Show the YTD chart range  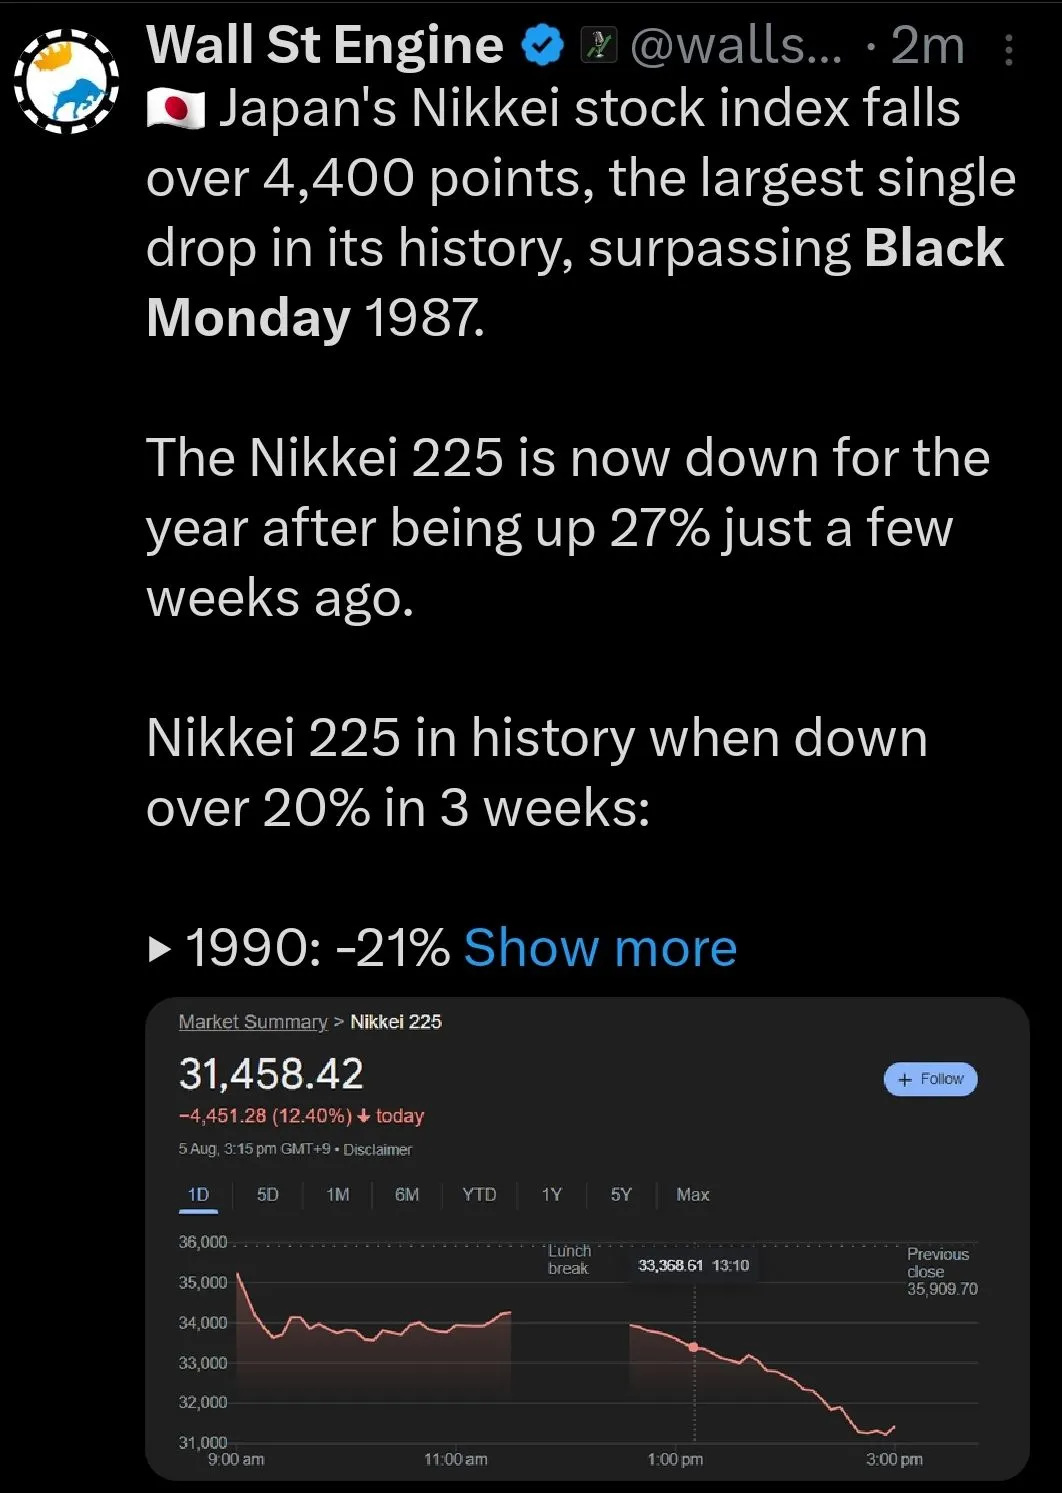tap(479, 1195)
